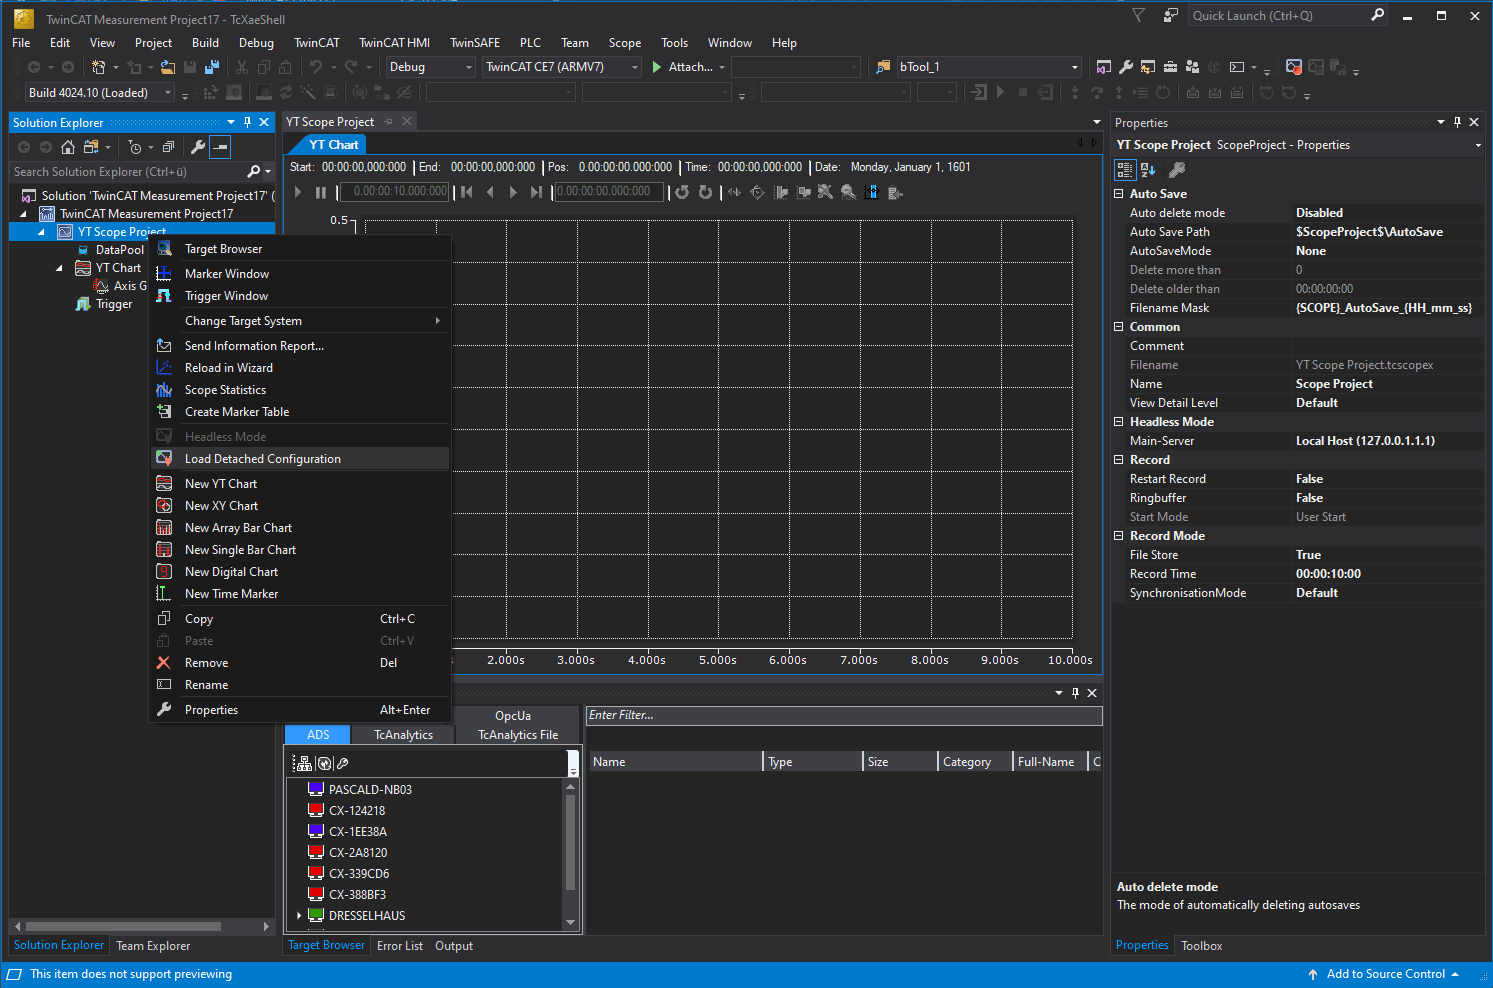Click the pause icon in the chart toolbar

pyautogui.click(x=321, y=192)
